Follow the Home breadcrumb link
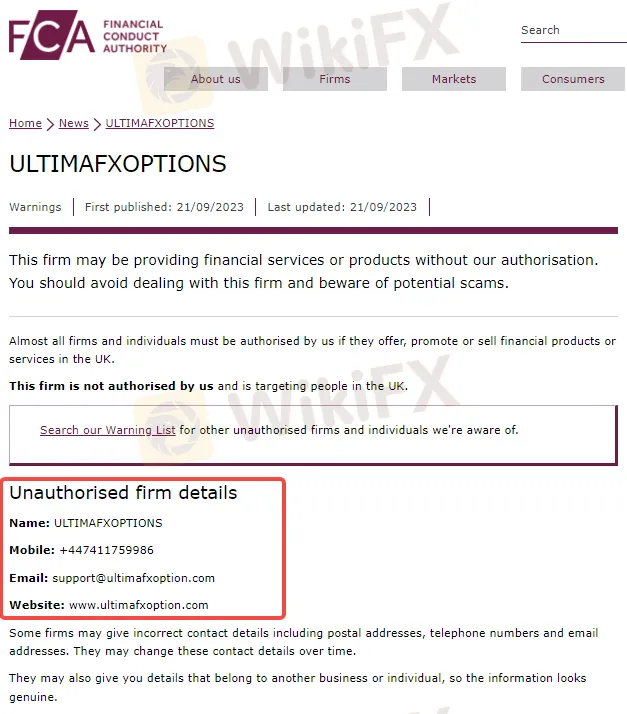 25,124
